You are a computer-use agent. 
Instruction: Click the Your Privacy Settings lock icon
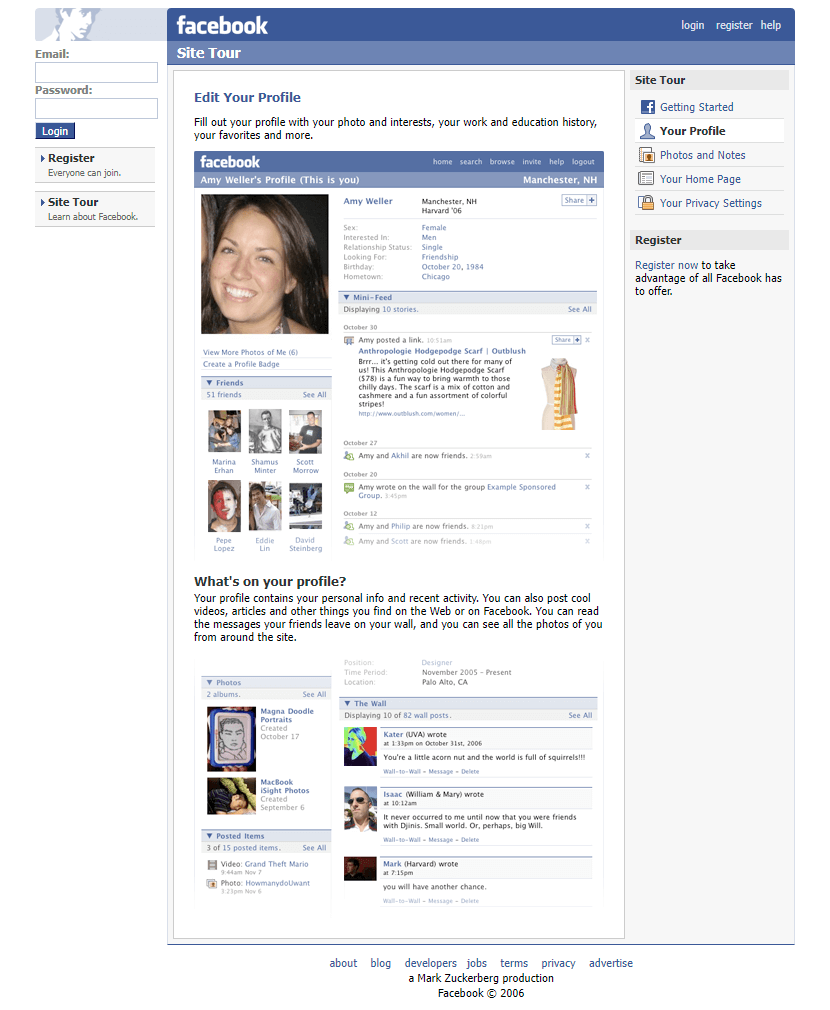tap(646, 202)
